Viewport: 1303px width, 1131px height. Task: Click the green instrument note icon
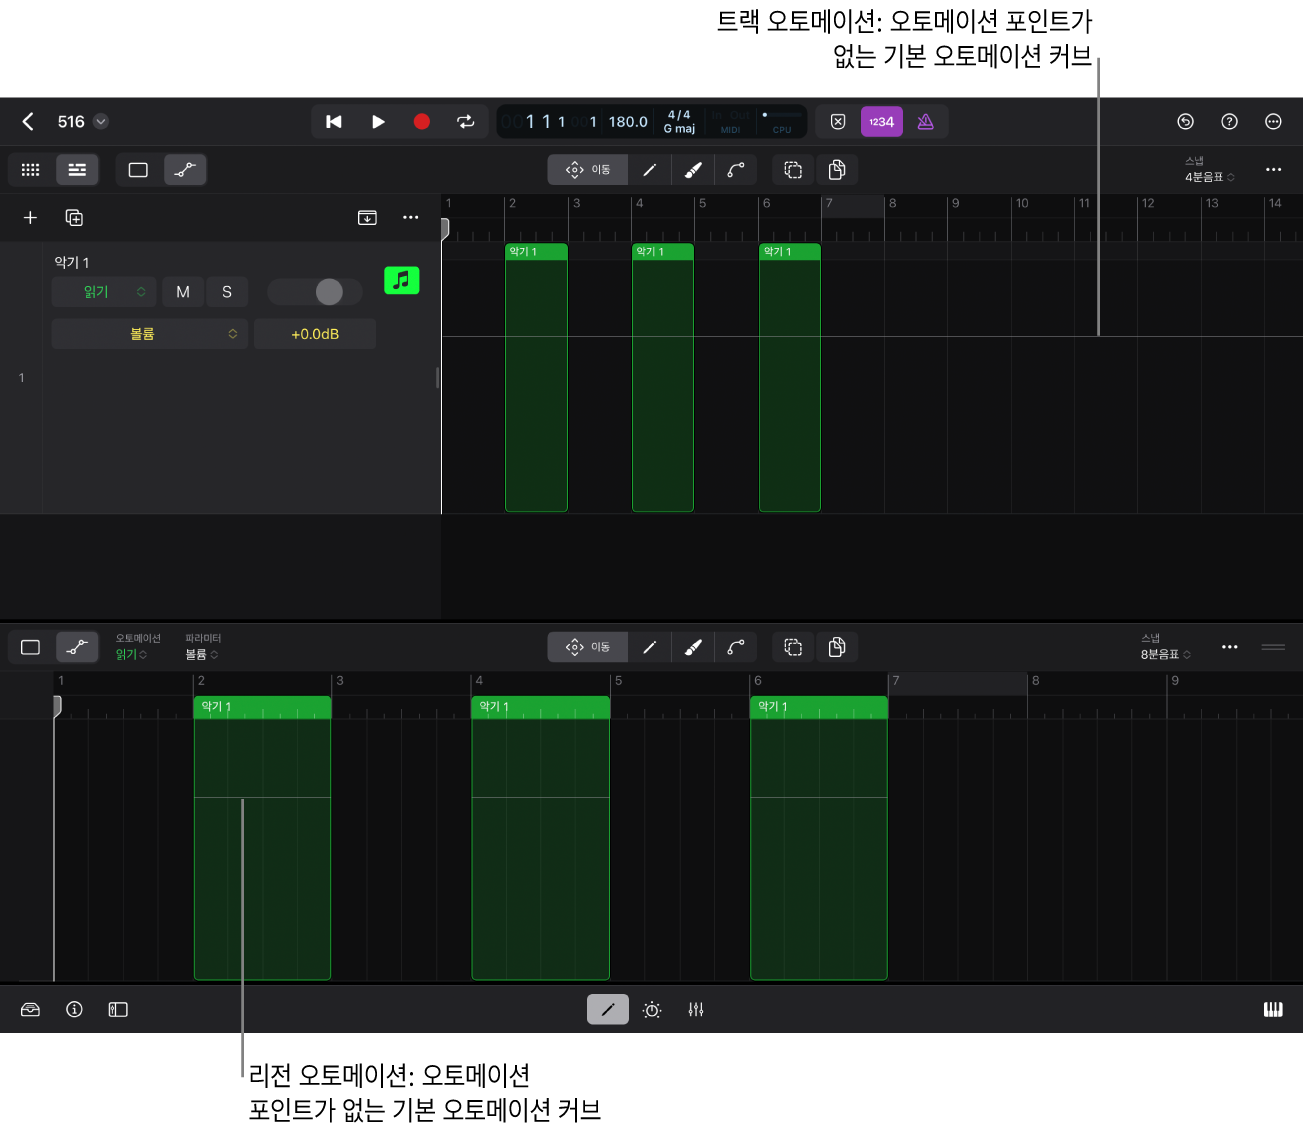click(402, 280)
